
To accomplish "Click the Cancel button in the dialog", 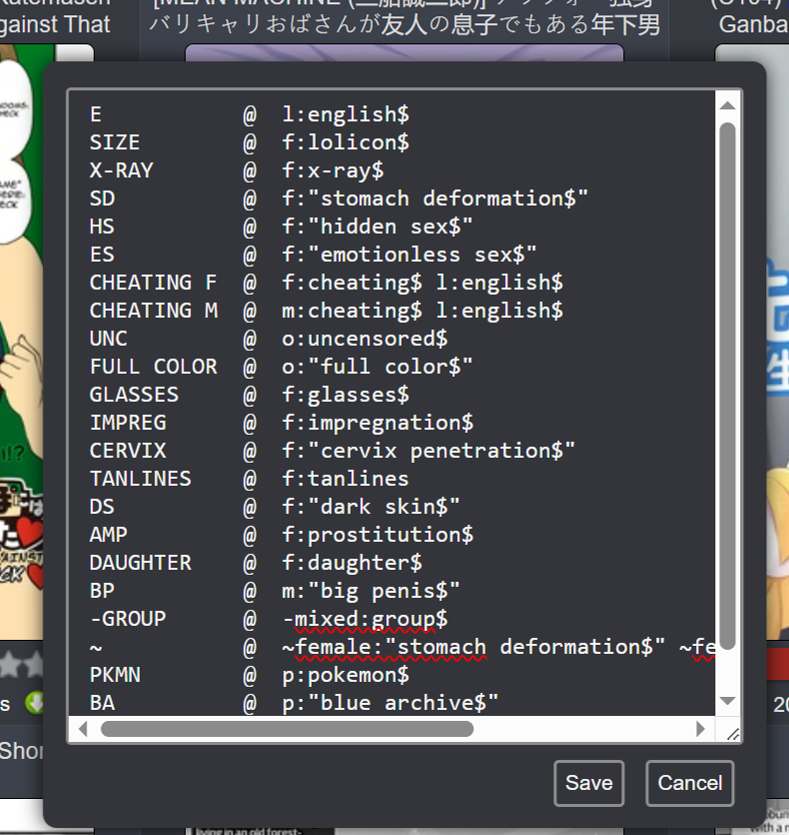I will coord(690,783).
